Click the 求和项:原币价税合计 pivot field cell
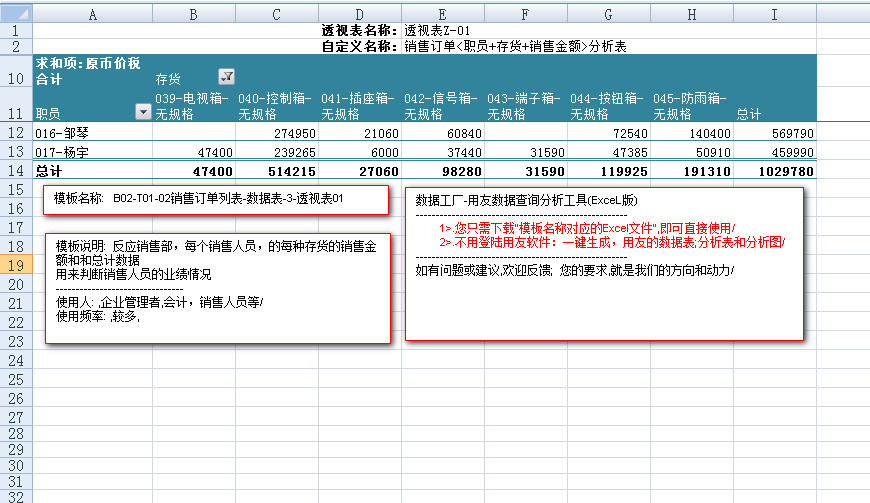870x503 pixels. pos(93,70)
